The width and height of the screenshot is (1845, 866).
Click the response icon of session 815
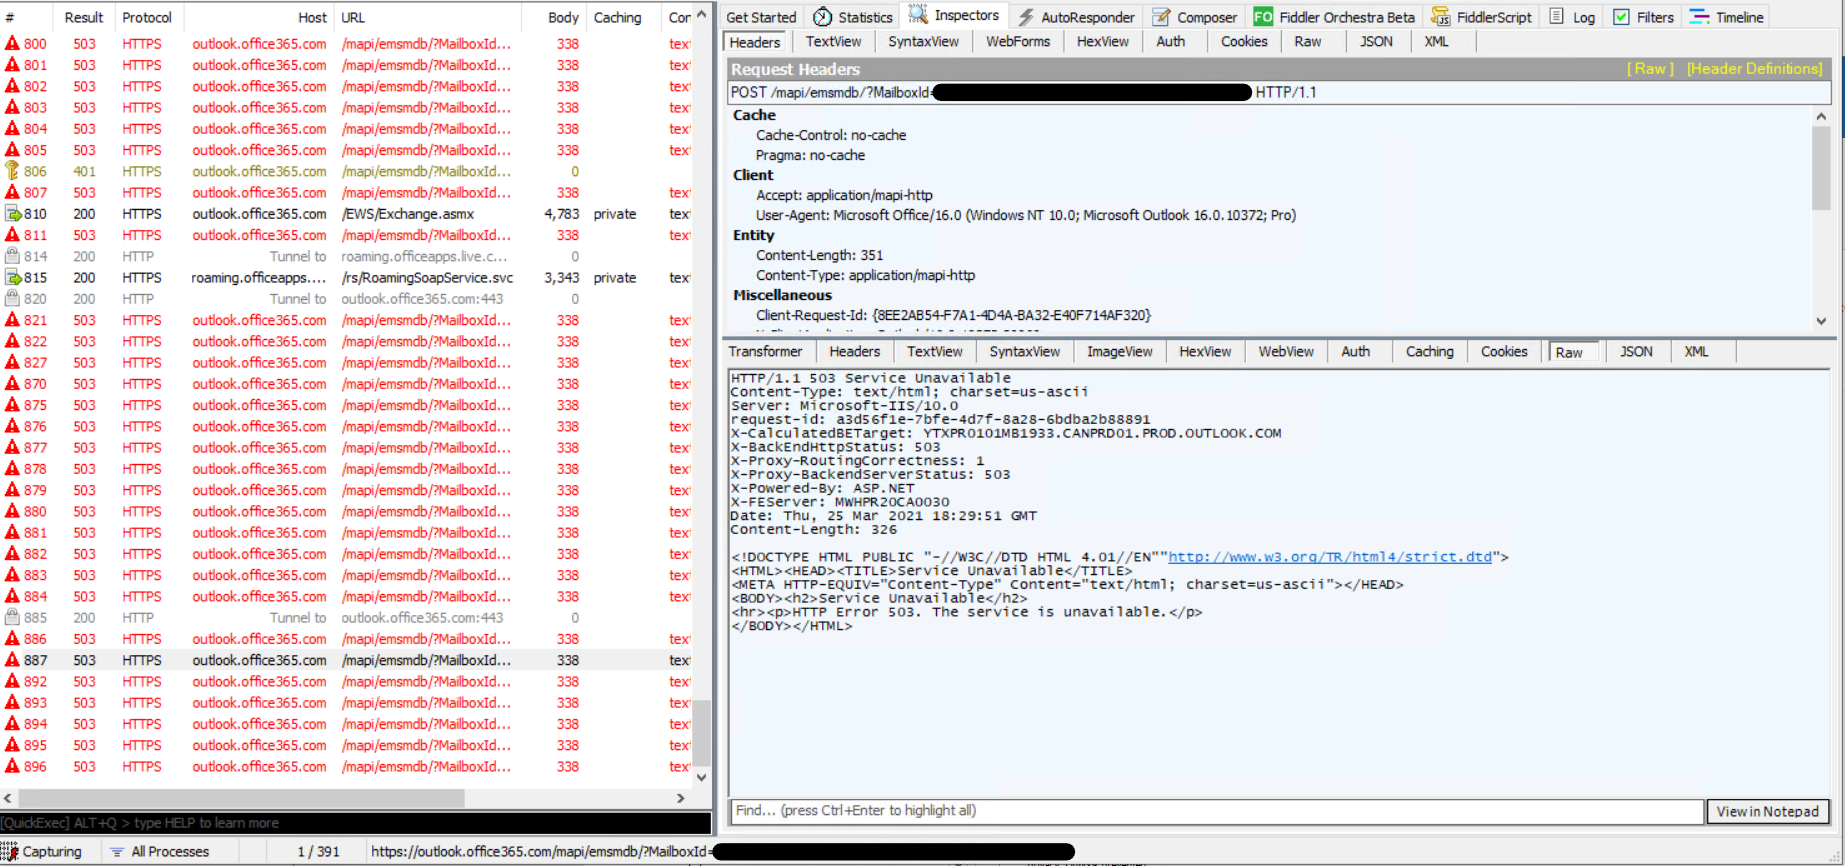point(13,278)
